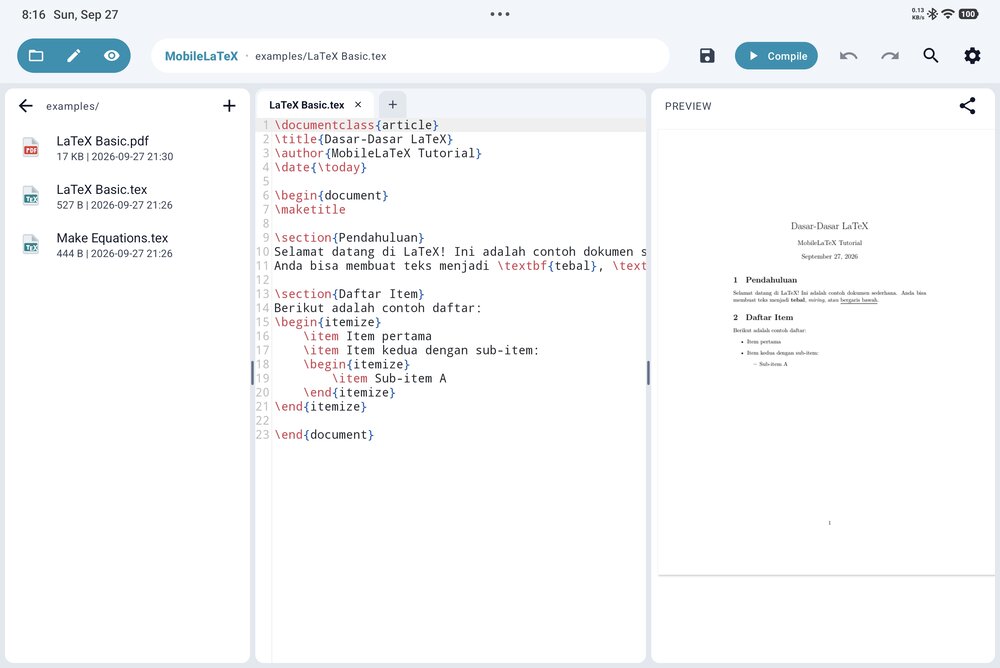Open LaTeX Basic.tex in the file list
The height and width of the screenshot is (668, 1000).
coord(128,197)
